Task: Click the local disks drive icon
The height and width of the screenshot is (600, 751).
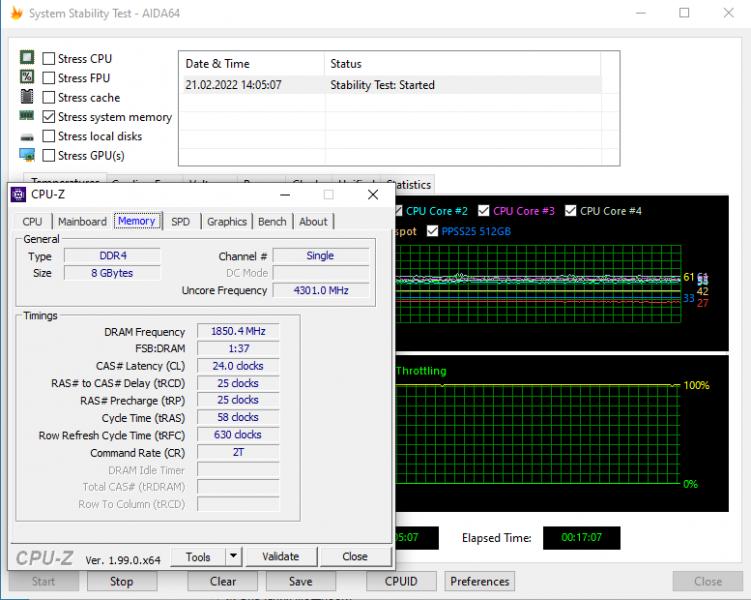Action: pyautogui.click(x=27, y=137)
